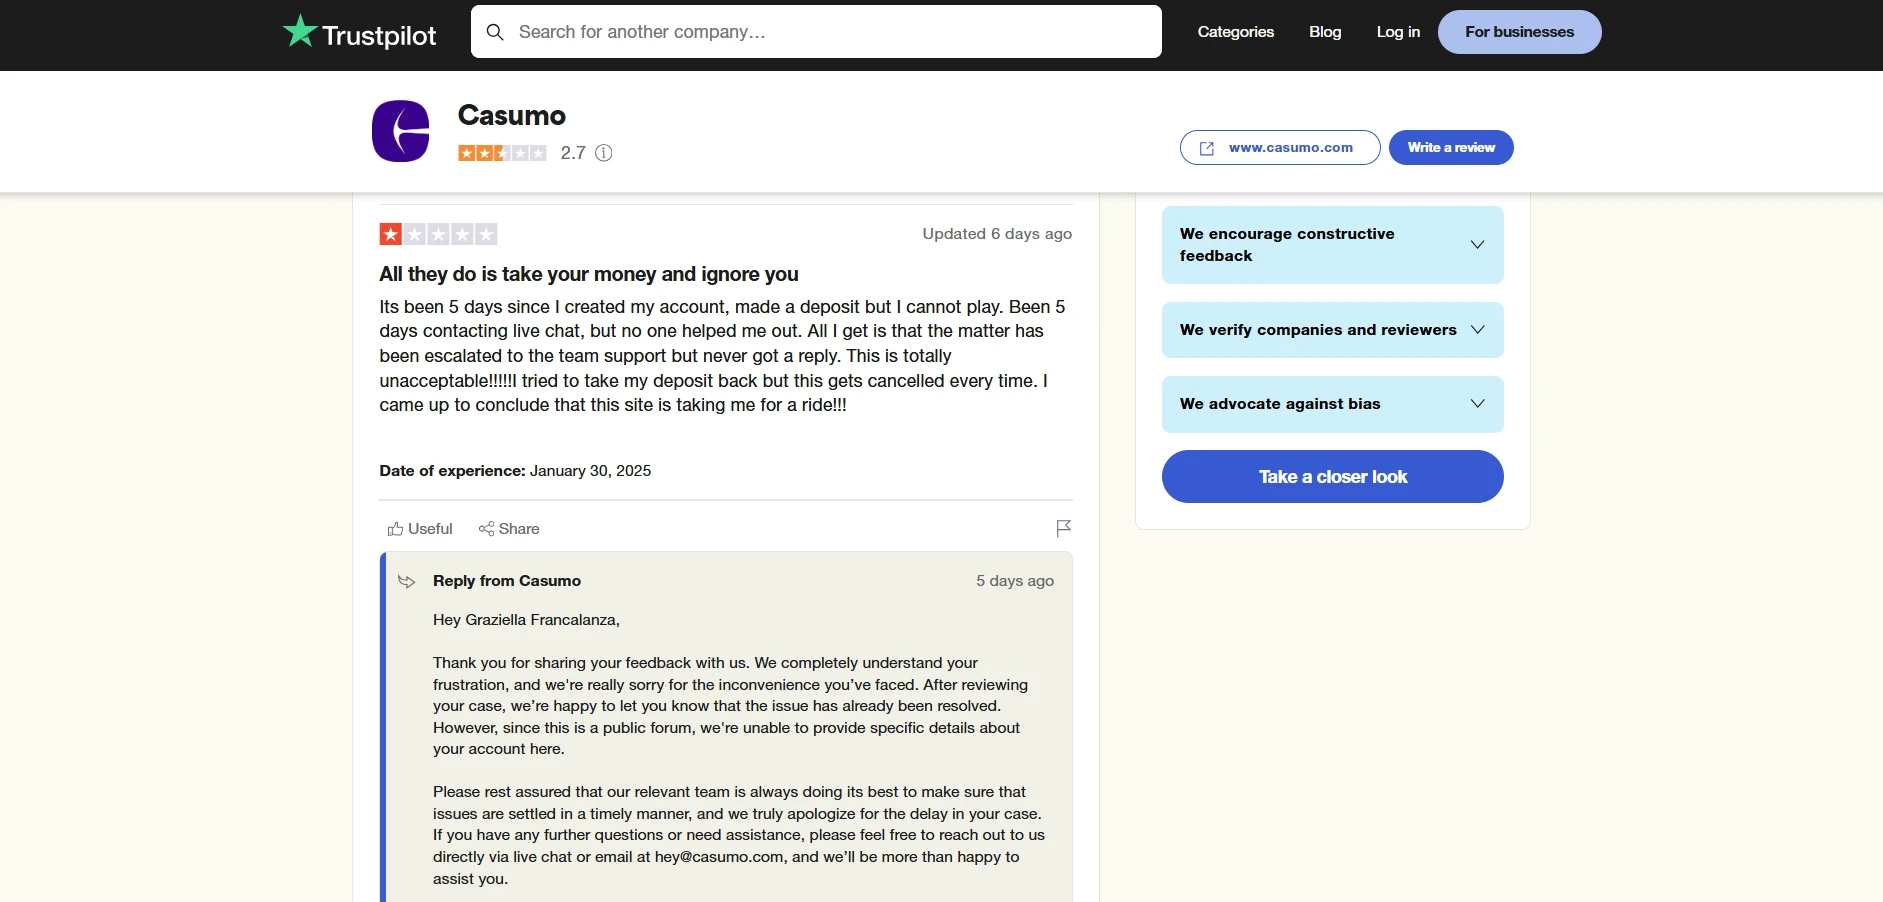1883x902 pixels.
Task: Open the rating info circle icon
Action: (604, 153)
